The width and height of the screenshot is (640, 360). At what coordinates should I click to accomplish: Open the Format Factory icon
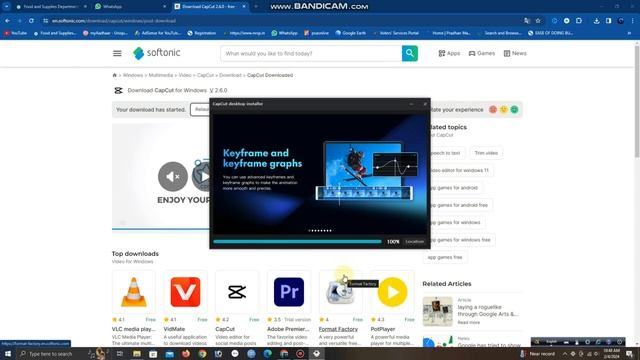click(340, 292)
